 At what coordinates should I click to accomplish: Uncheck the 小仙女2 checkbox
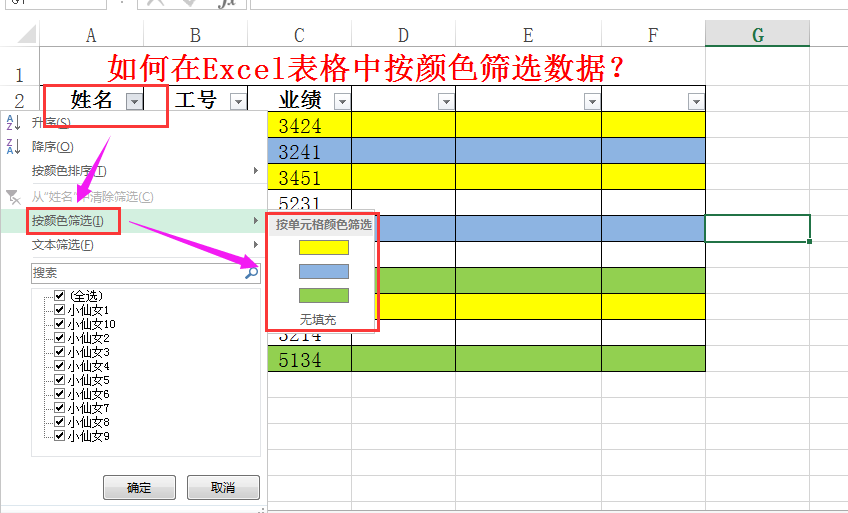point(60,338)
